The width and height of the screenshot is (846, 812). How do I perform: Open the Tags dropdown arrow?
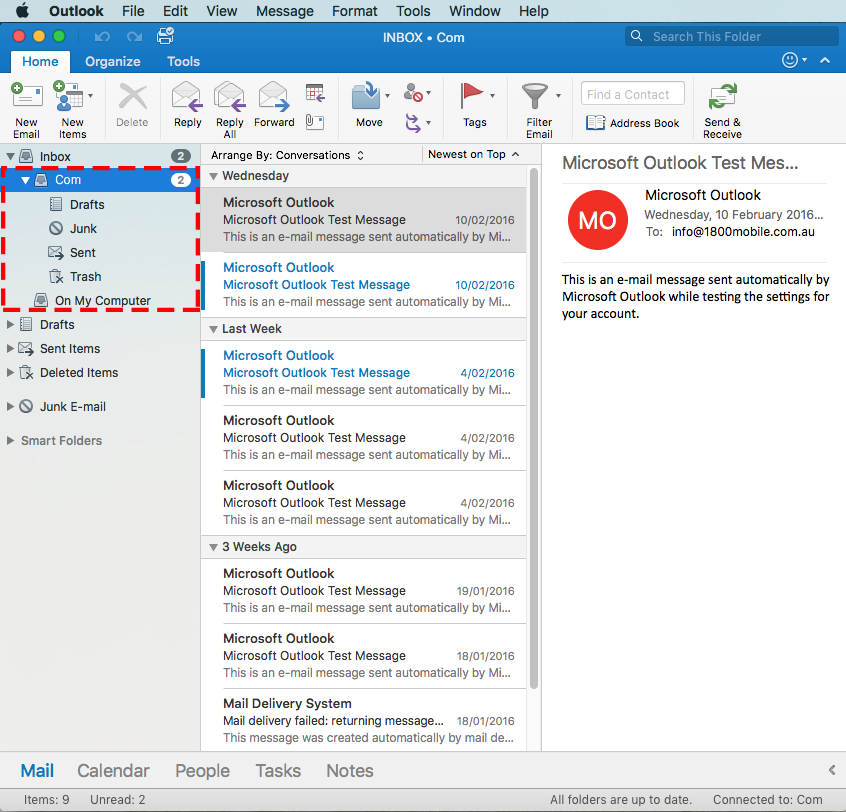[x=492, y=96]
